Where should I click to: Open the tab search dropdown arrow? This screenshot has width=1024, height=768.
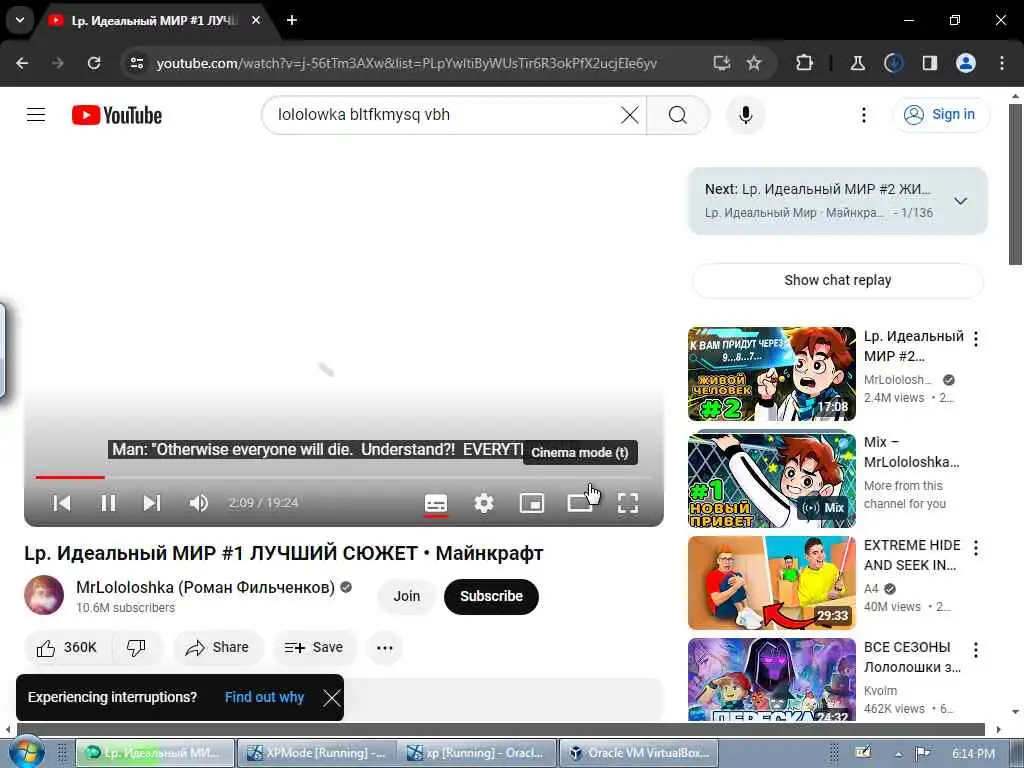click(20, 20)
